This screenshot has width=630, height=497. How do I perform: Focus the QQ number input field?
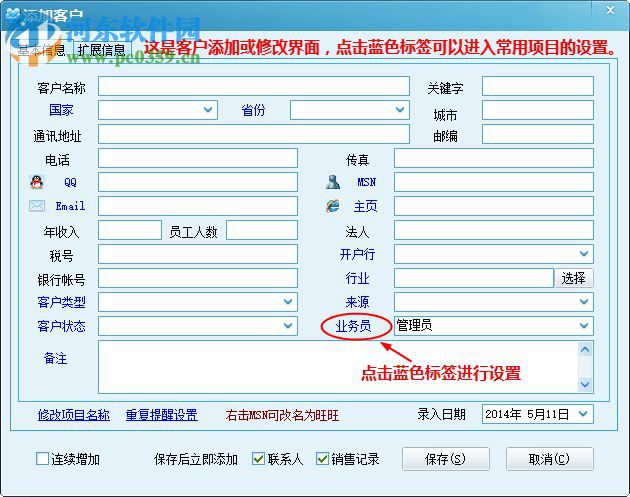[x=198, y=182]
